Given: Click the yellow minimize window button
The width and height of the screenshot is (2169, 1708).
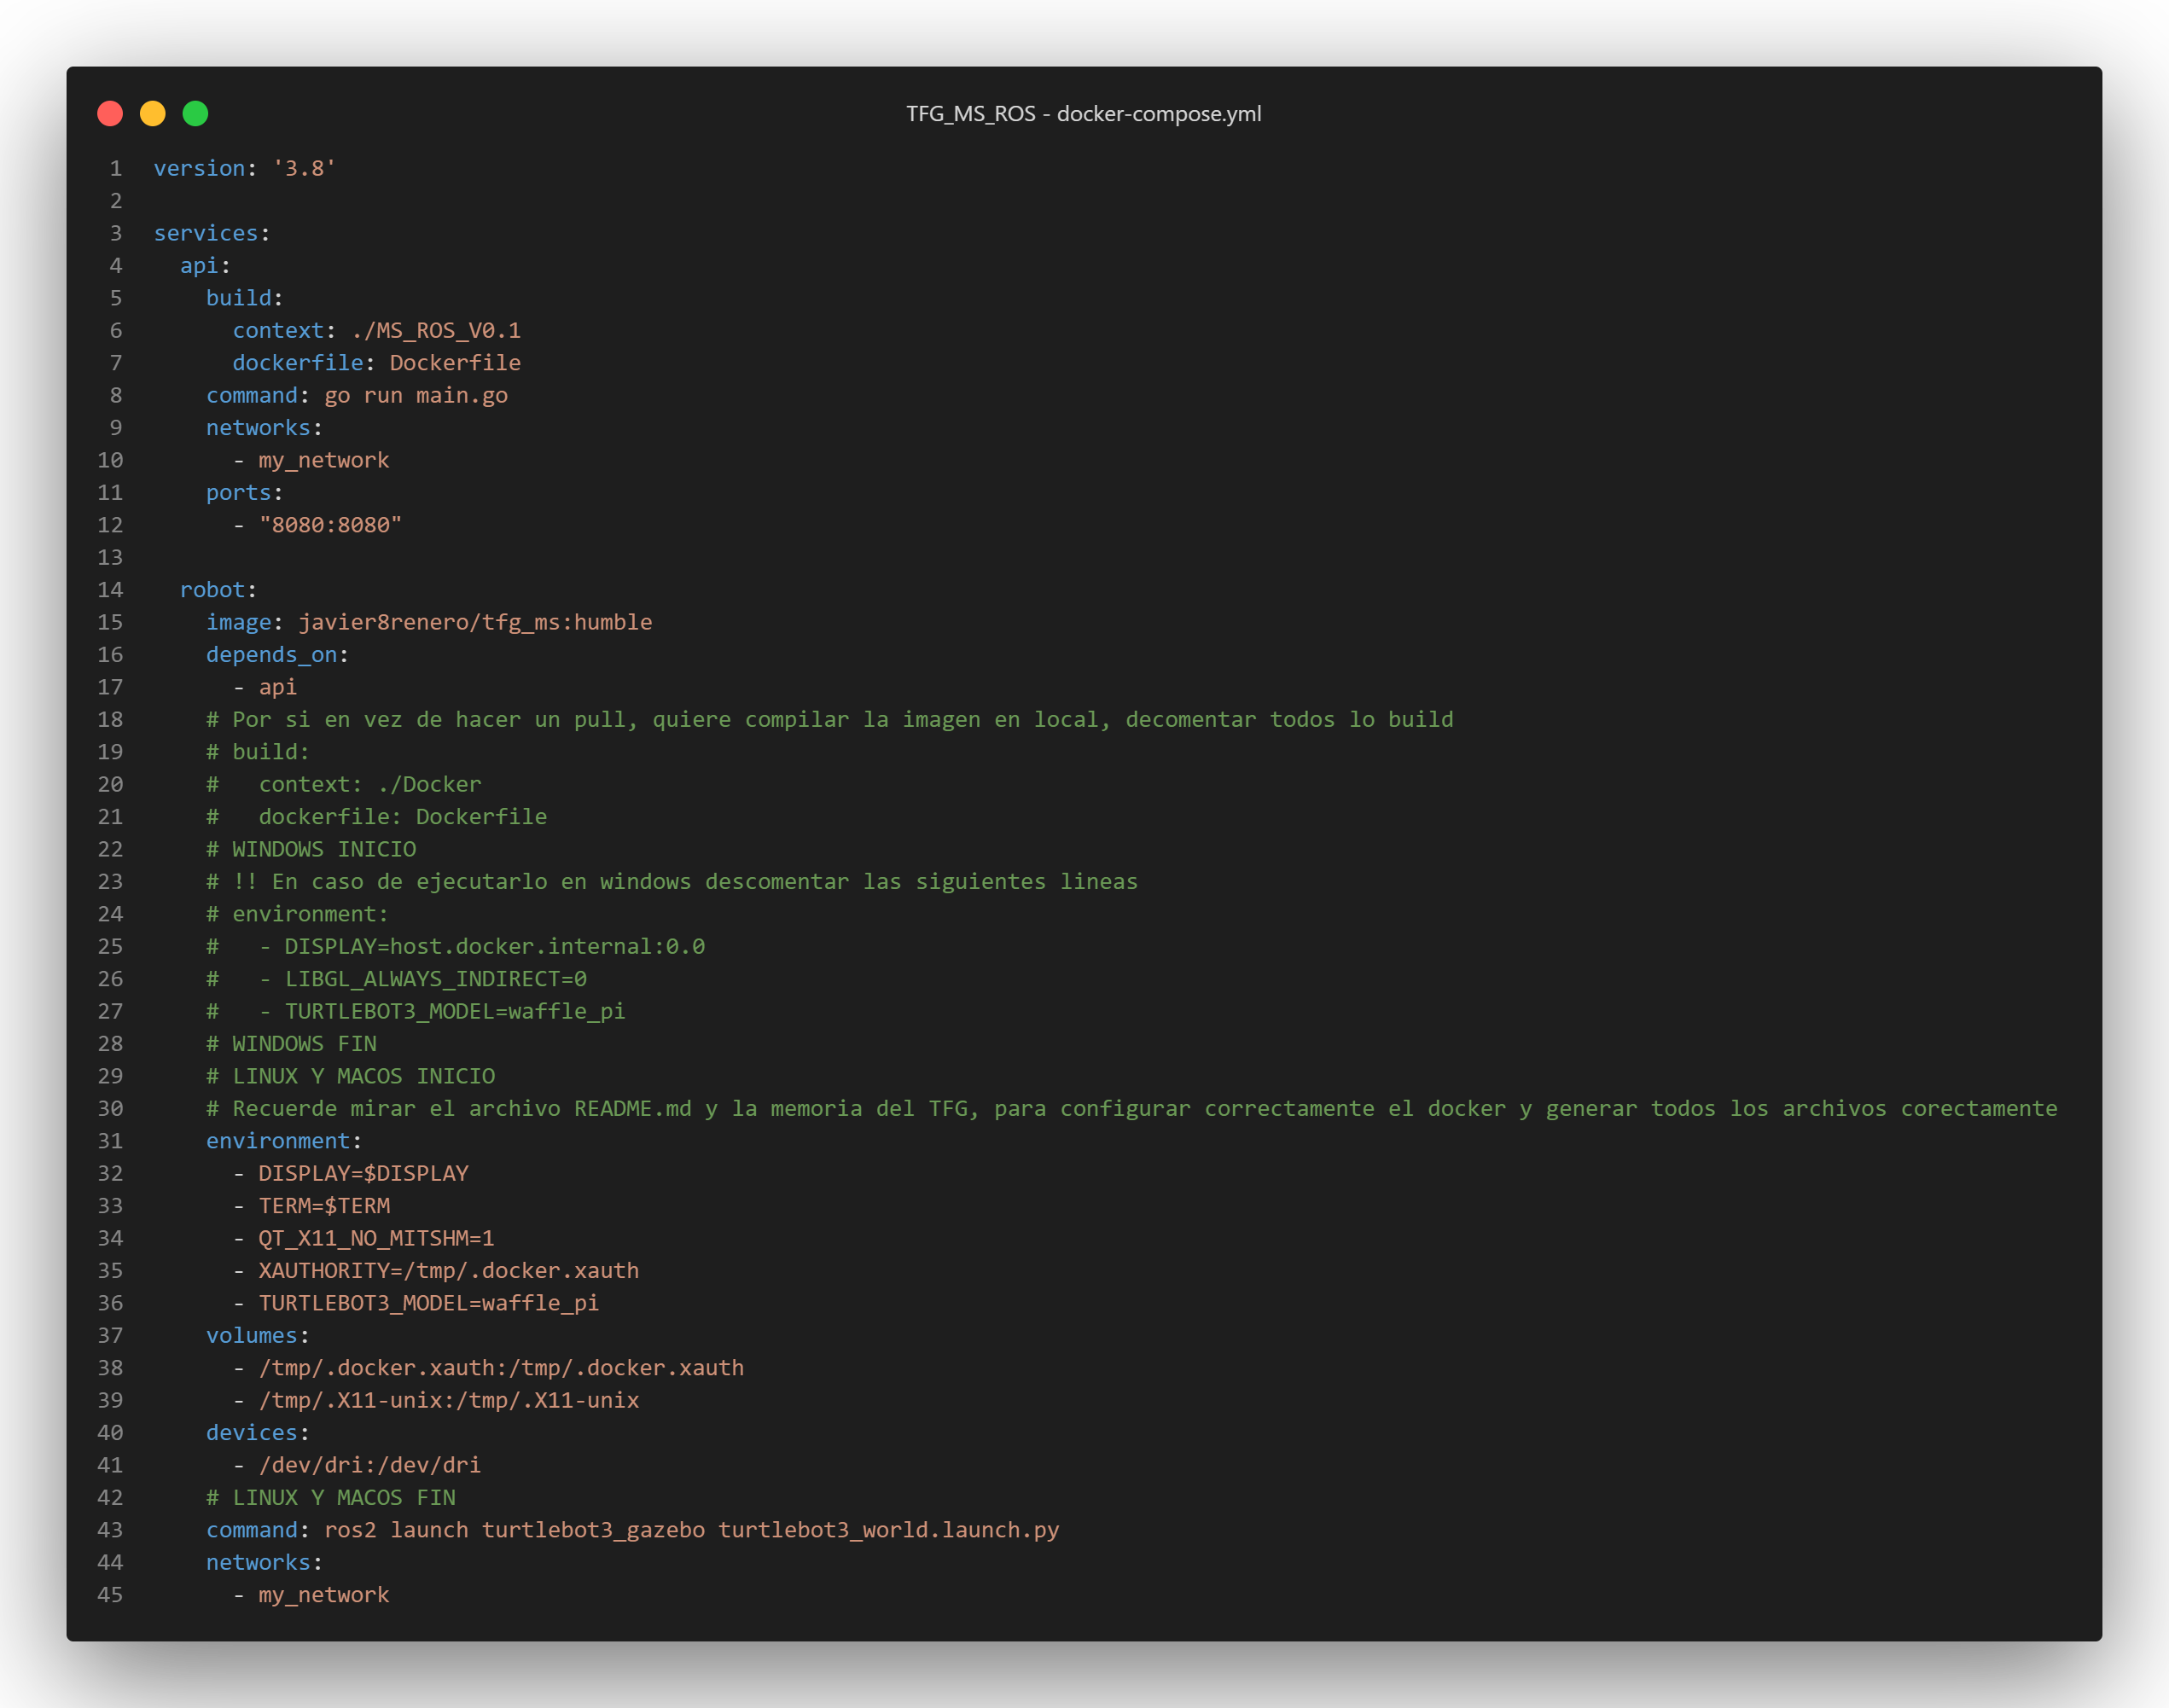Looking at the screenshot, I should [x=152, y=114].
